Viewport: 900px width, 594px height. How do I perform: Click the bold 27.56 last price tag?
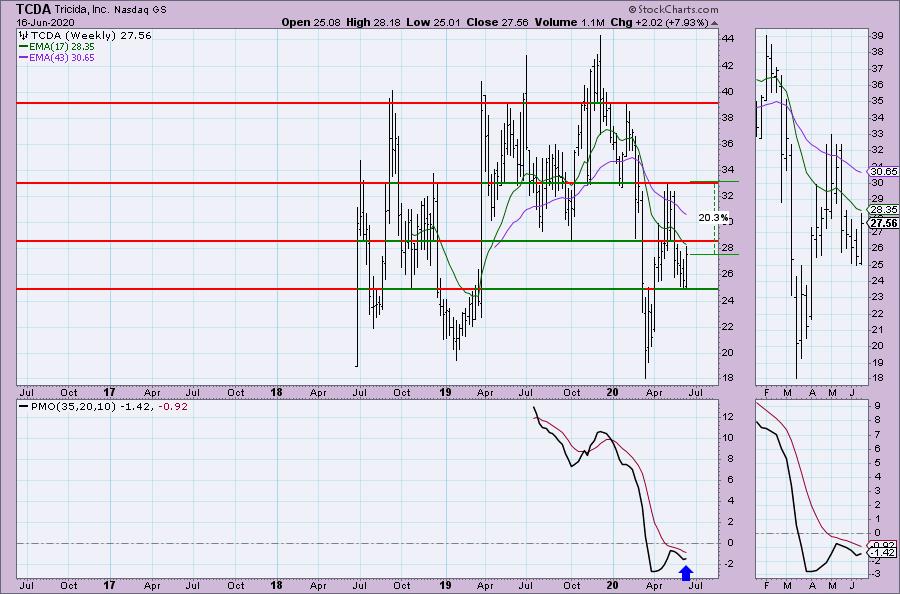coord(883,223)
